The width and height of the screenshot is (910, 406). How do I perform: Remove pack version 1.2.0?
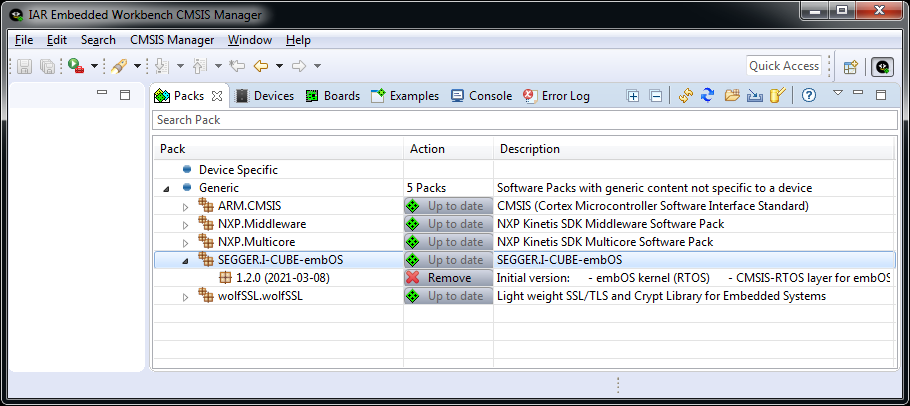pos(448,278)
